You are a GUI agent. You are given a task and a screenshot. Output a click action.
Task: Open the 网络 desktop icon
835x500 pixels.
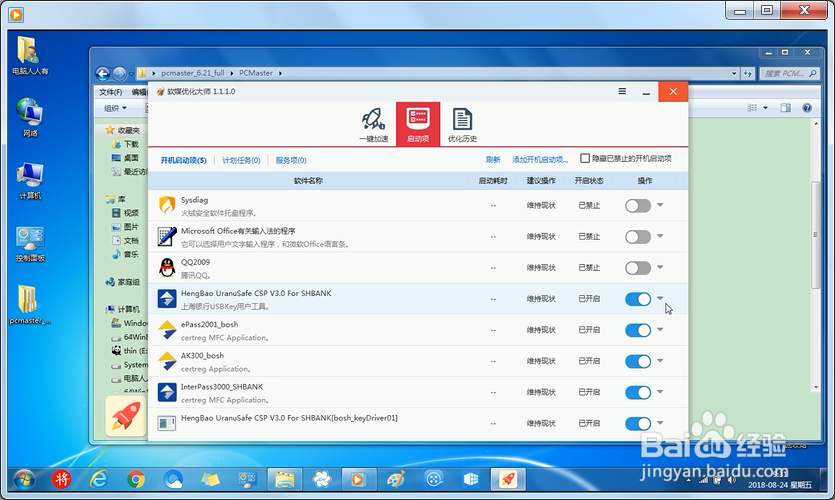[29, 117]
